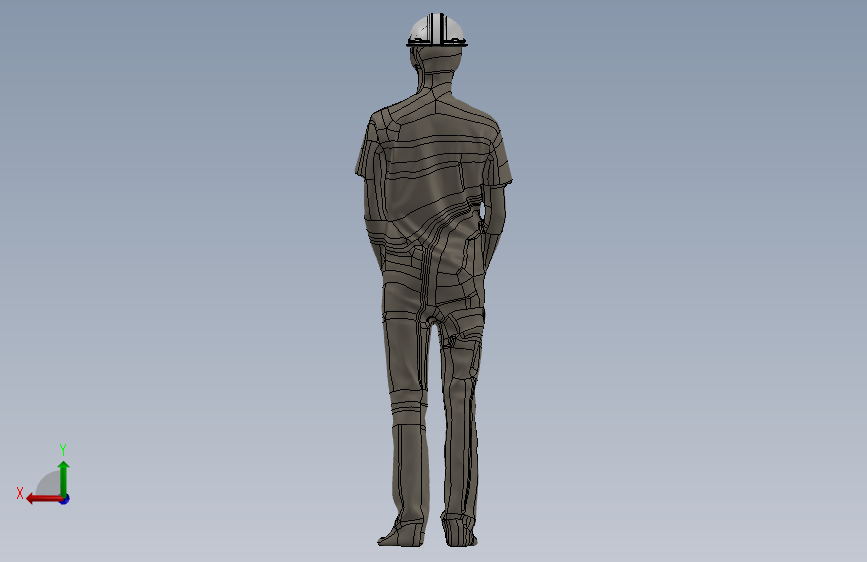Click the red X label of triad
Screen dimensions: 867x562
20,493
